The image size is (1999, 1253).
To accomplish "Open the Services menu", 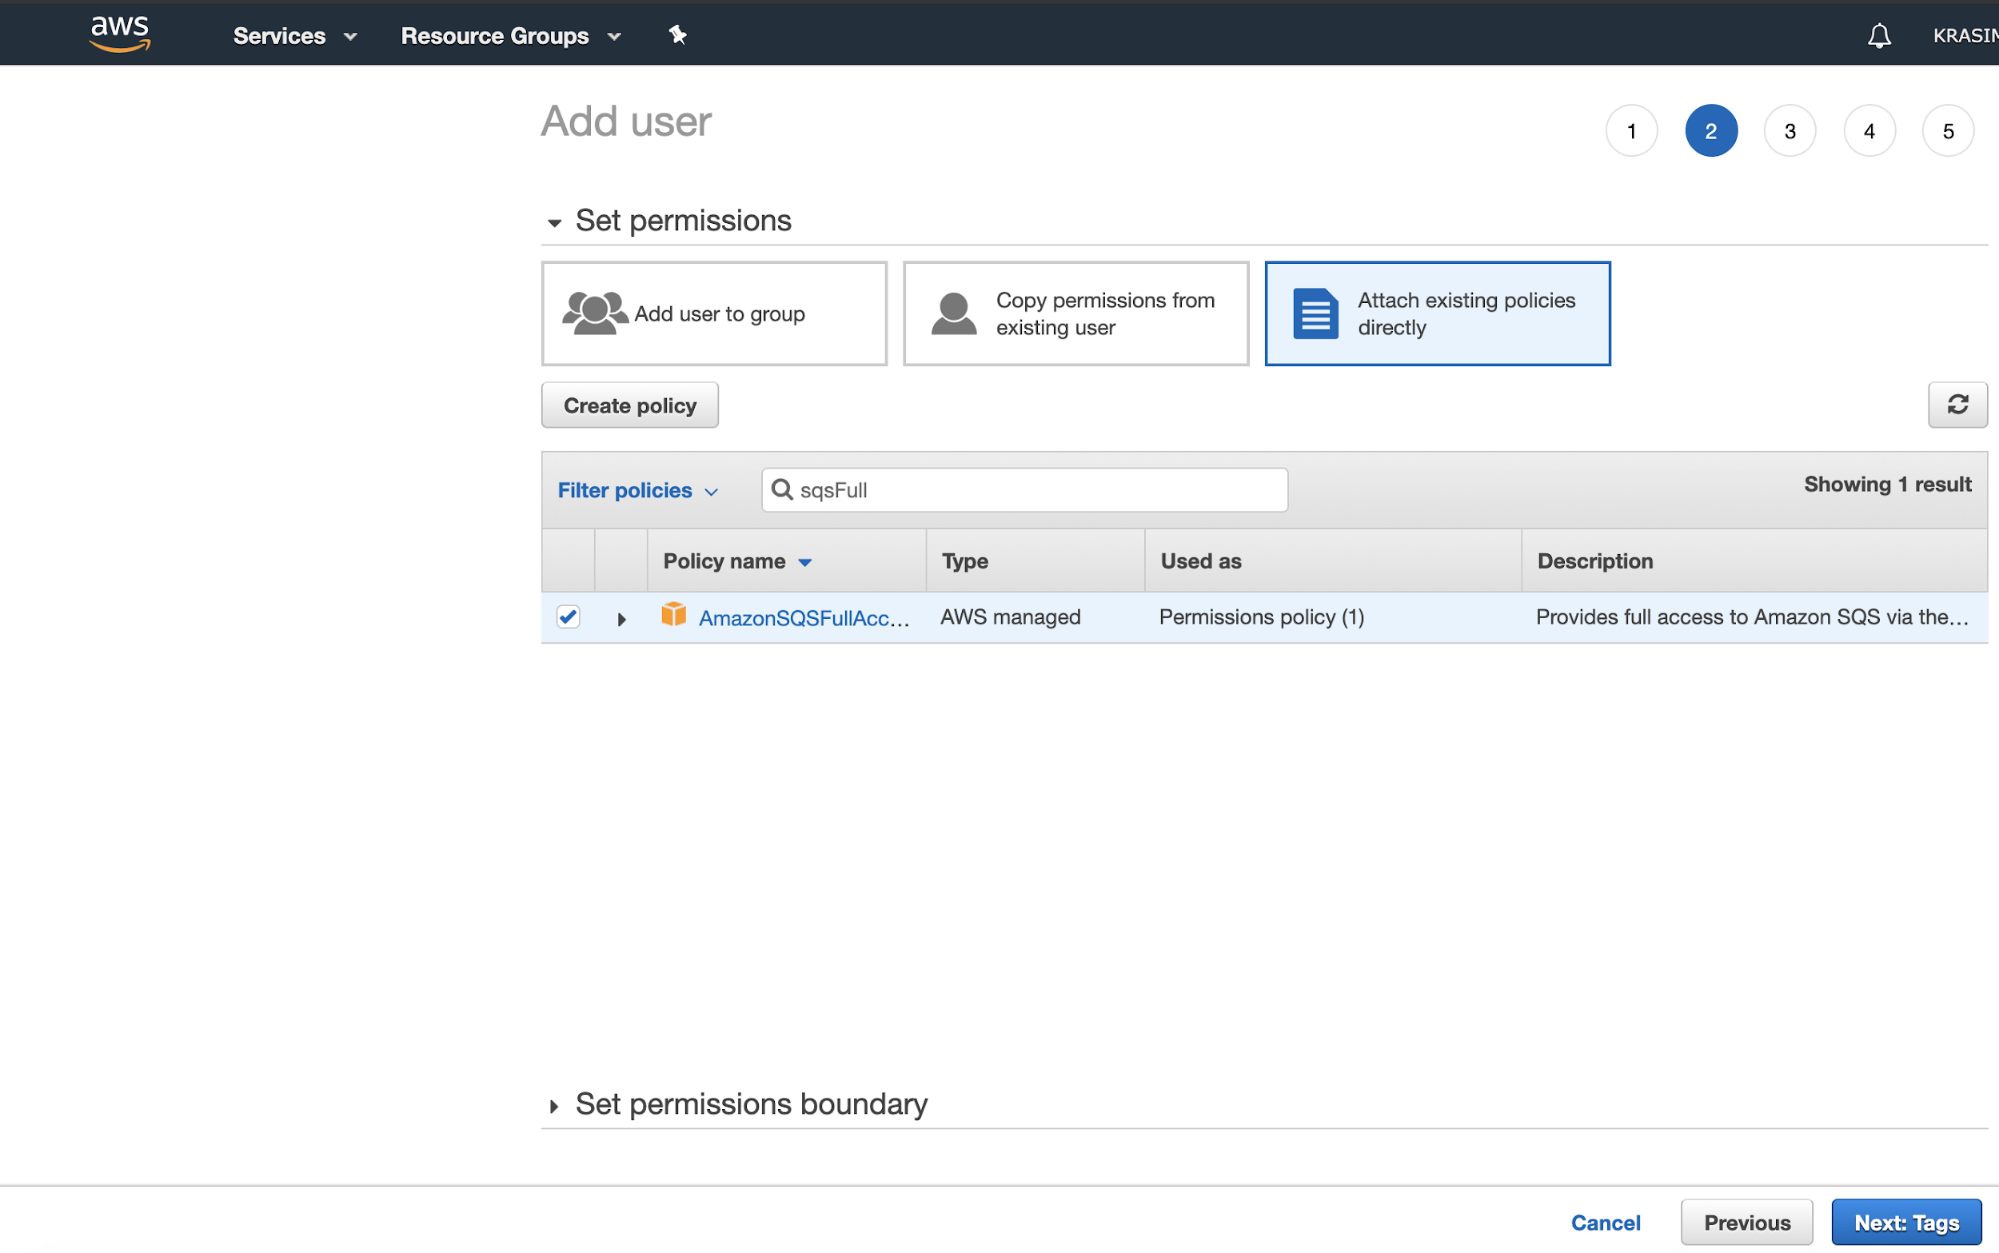I will (294, 36).
